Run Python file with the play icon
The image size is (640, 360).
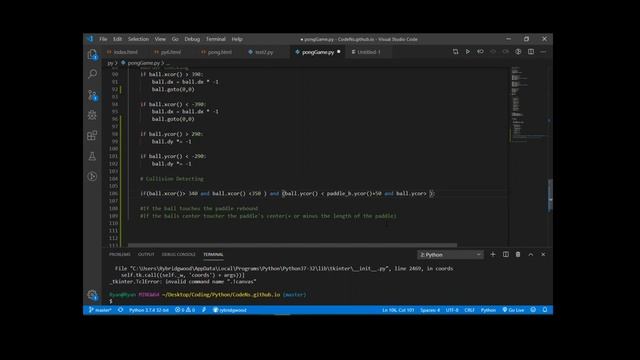468,52
